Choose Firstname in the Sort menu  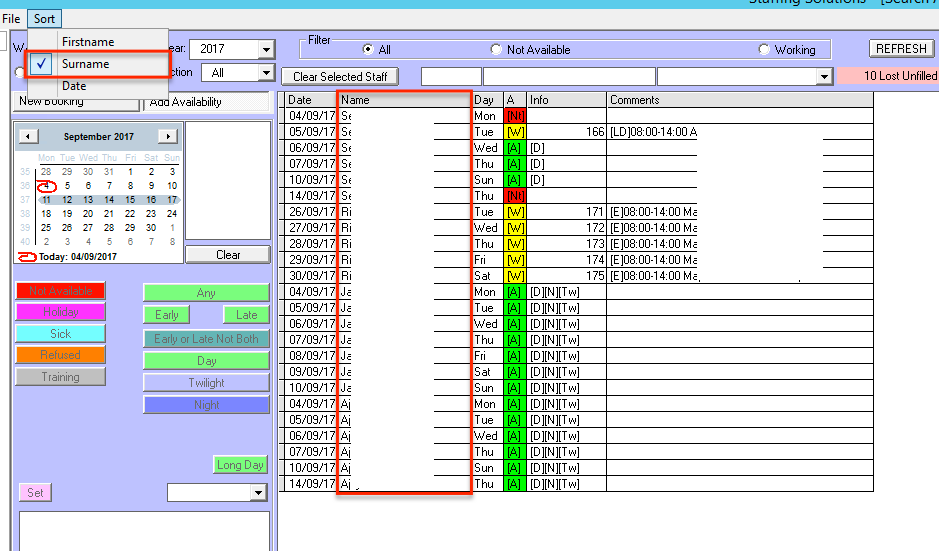tap(87, 42)
